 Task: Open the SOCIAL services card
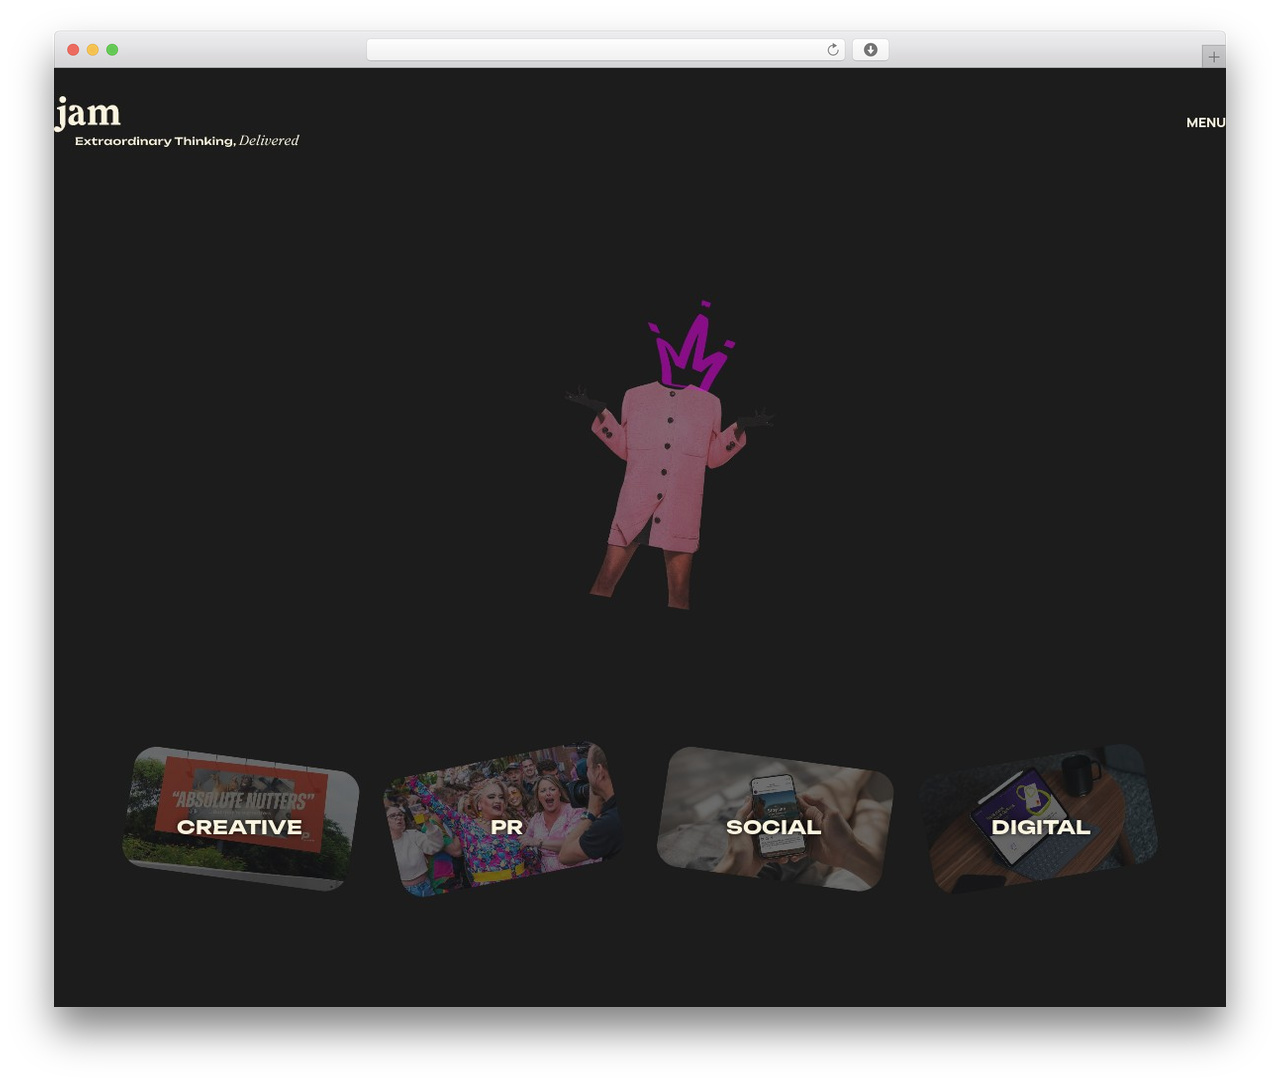click(x=775, y=819)
